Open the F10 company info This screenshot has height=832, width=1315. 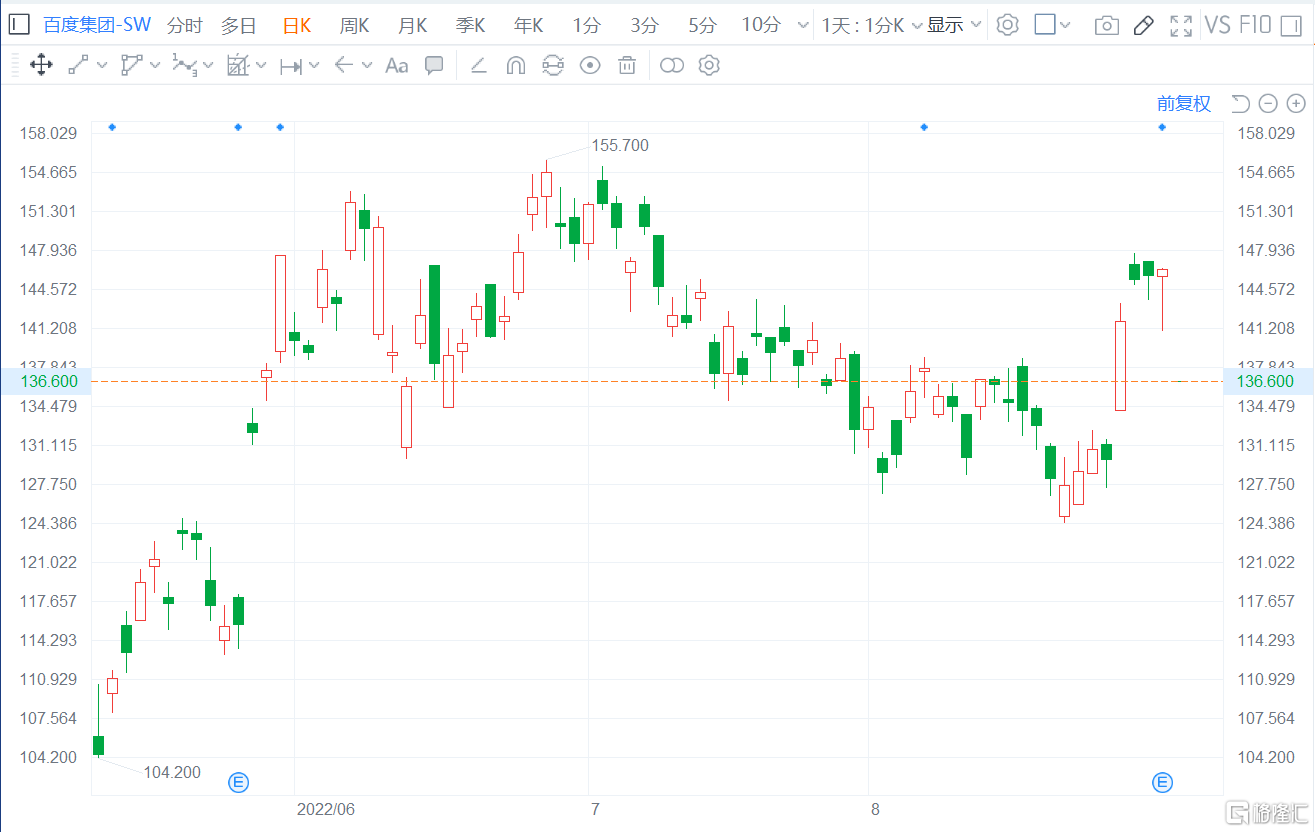[1255, 25]
